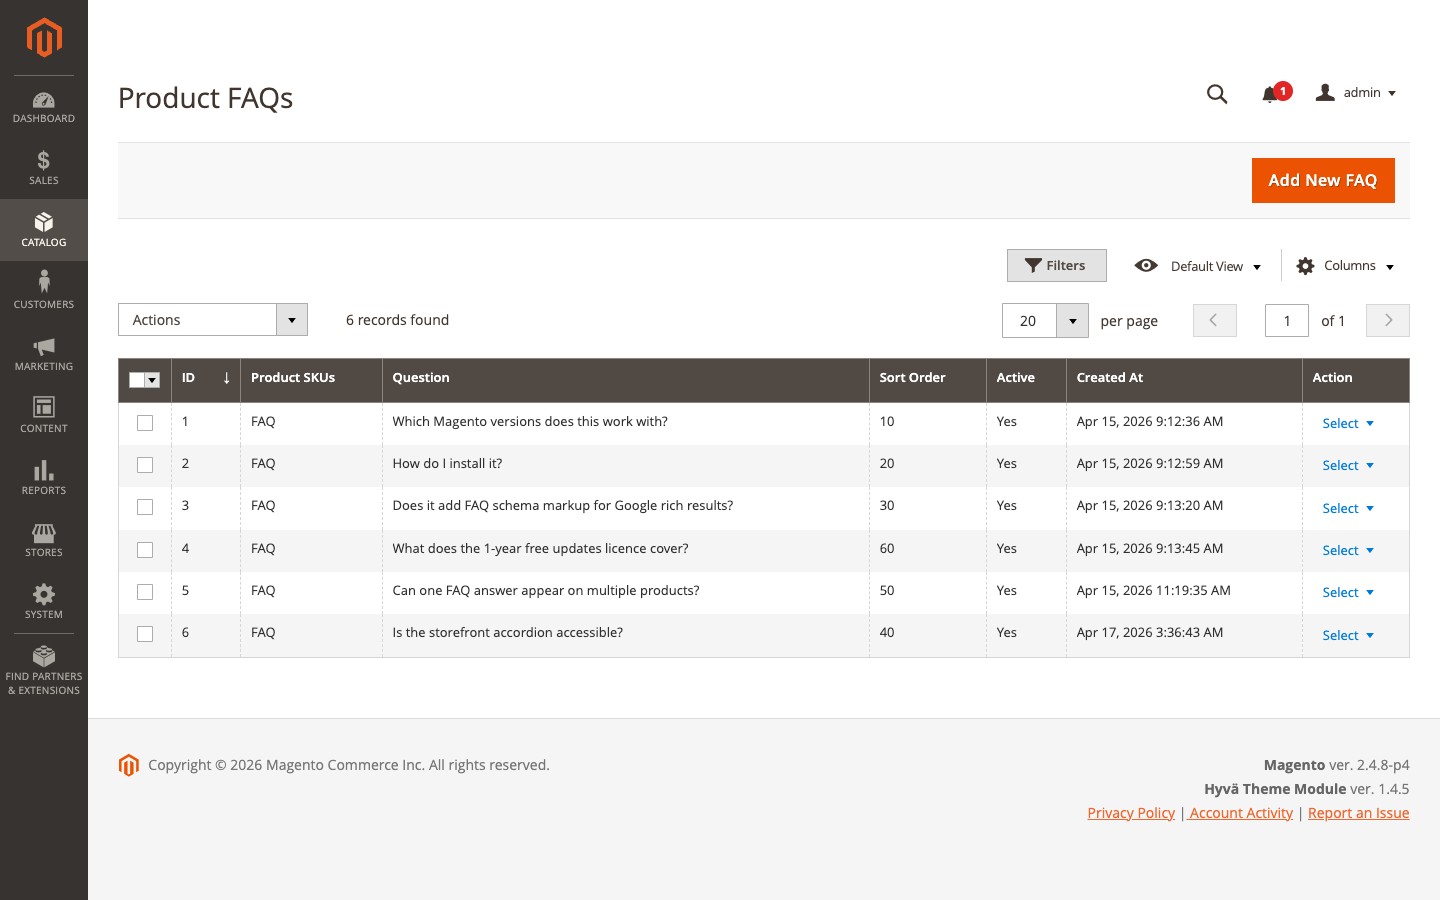Check the box for FAQ ID 1
This screenshot has width=1440, height=900.
145,423
